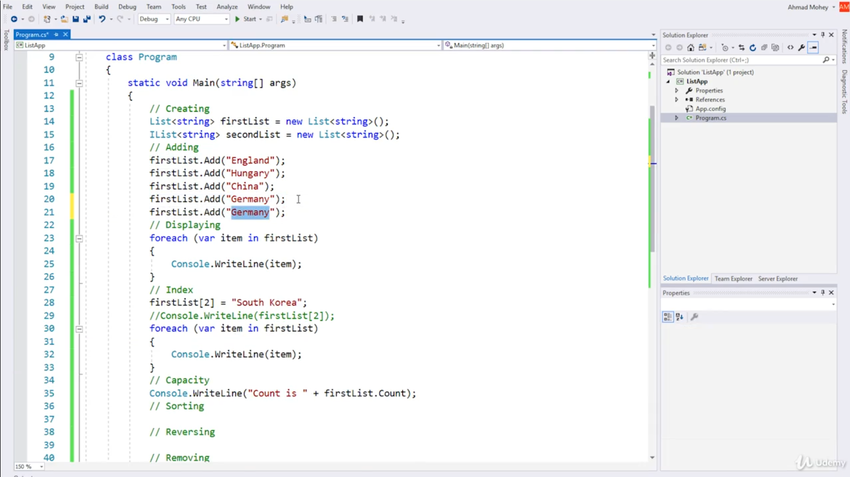Save Program.cs with the floppy icon
Screen dimensions: 850x477
pos(75,19)
